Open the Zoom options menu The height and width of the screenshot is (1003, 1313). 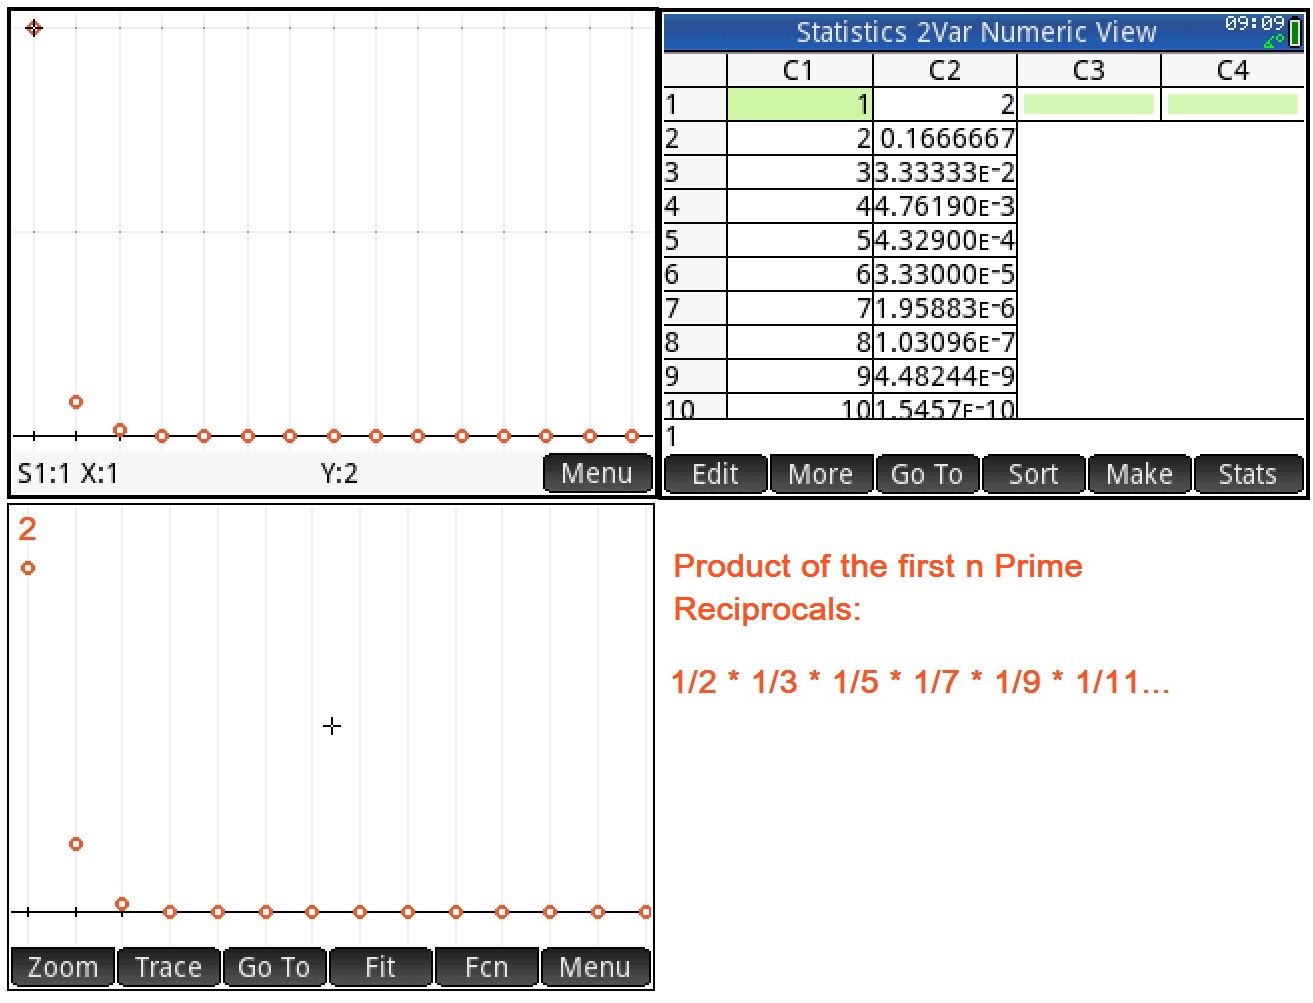(62, 966)
